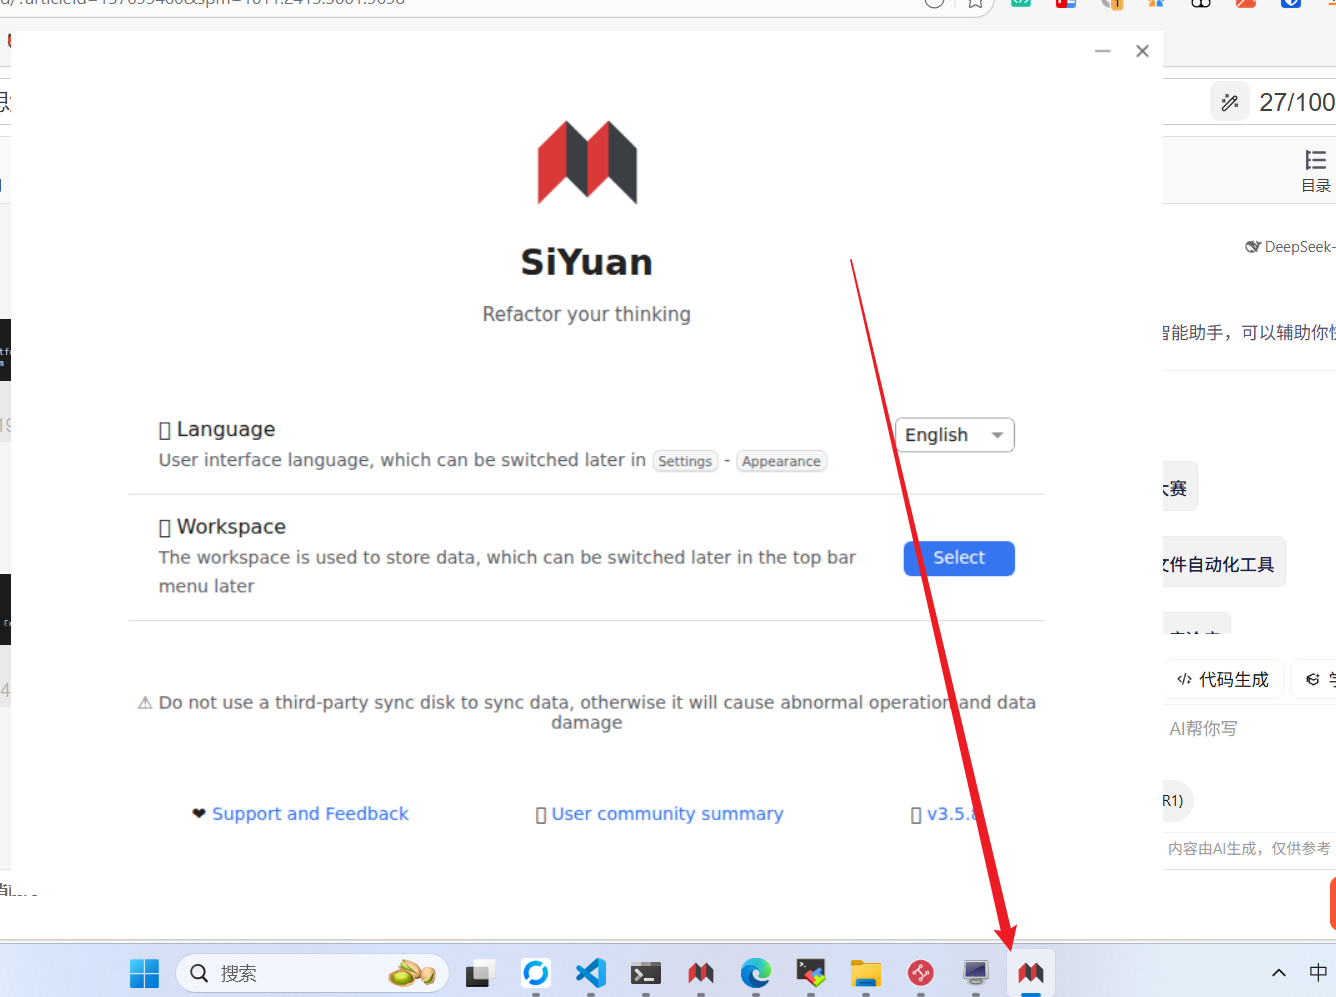Click the 代码生成 button in the browser page

click(x=1222, y=680)
